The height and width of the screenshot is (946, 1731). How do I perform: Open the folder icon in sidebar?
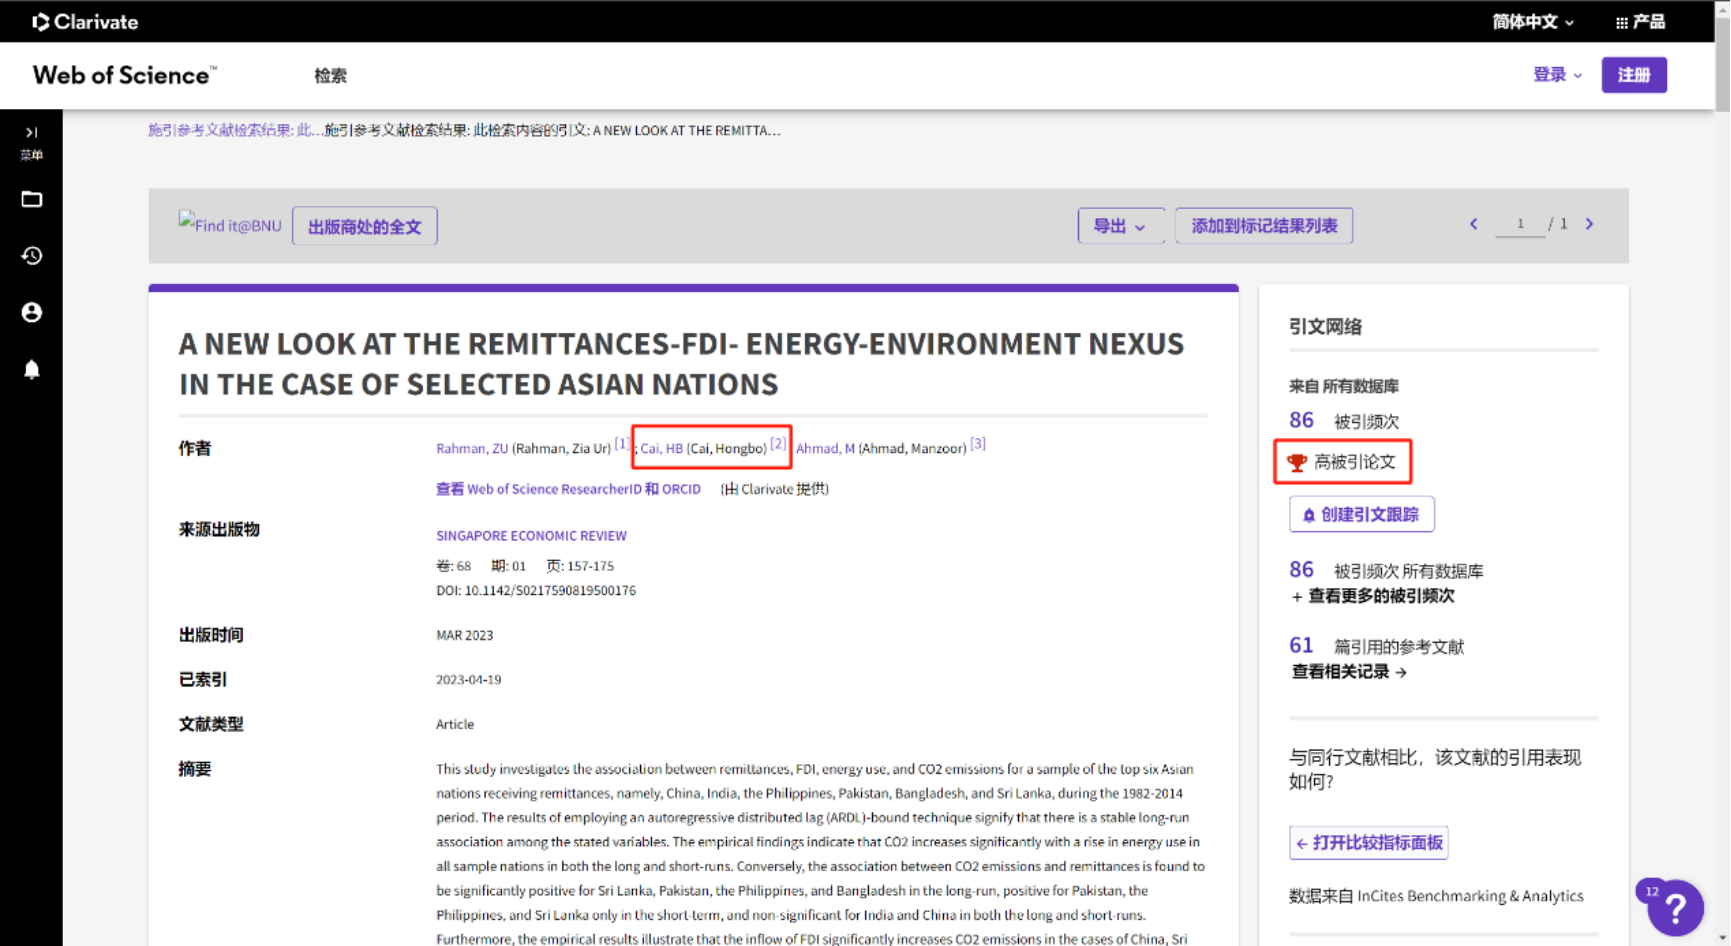tap(32, 199)
